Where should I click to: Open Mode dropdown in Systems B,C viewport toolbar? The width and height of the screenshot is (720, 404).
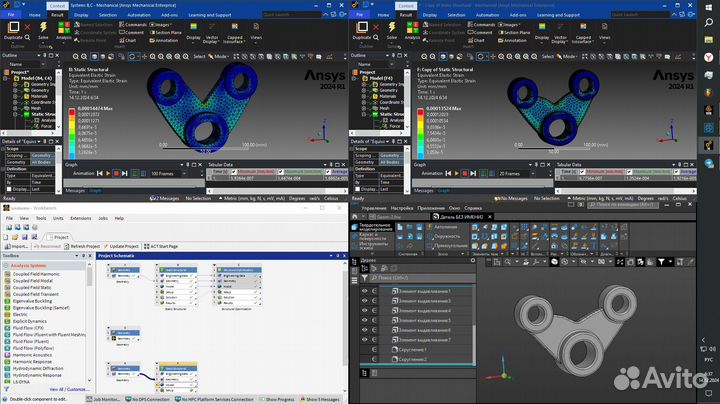coord(219,56)
